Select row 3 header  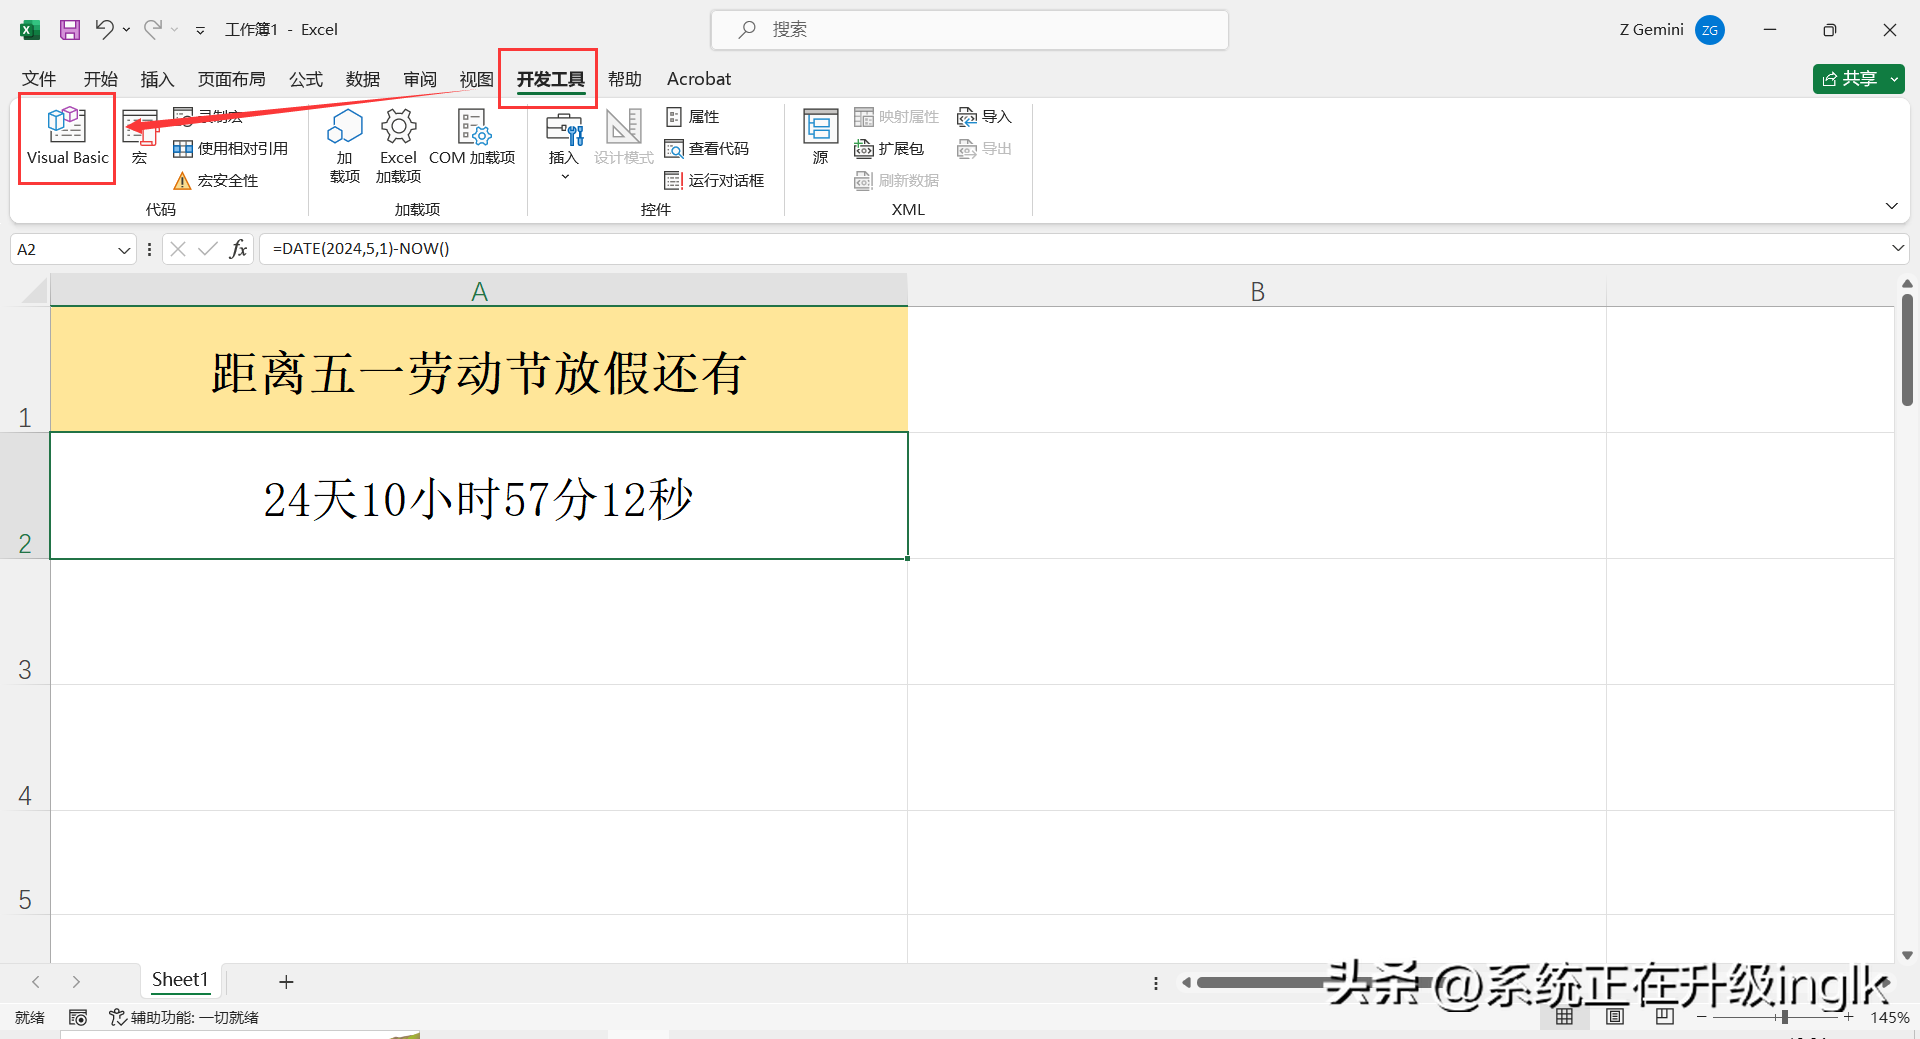point(25,621)
